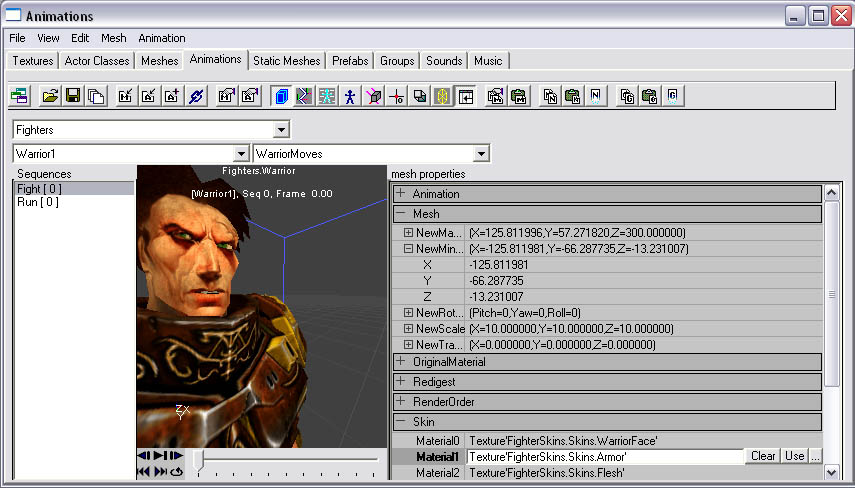Click the G copy icon in toolbar
The width and height of the screenshot is (855, 488).
(626, 96)
